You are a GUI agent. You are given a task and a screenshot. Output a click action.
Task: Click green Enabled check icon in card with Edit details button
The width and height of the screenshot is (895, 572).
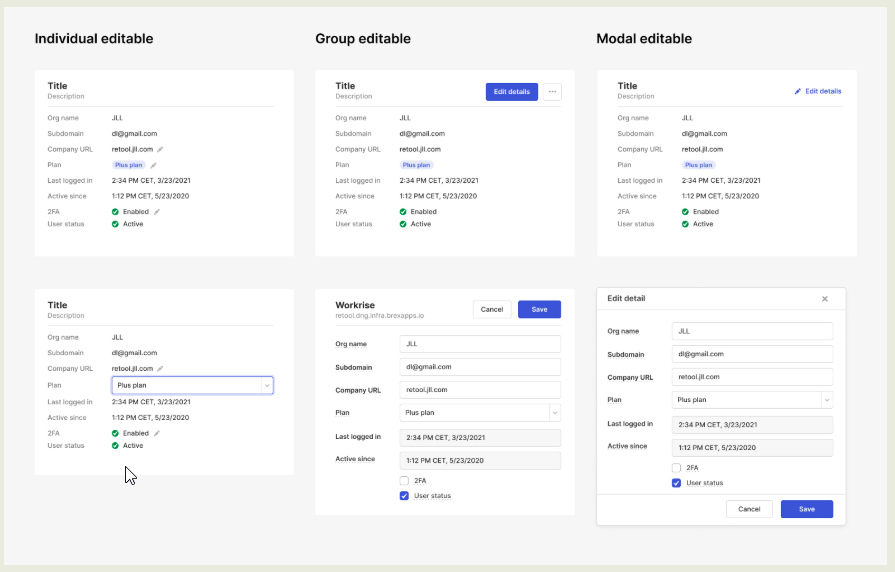pyautogui.click(x=403, y=212)
